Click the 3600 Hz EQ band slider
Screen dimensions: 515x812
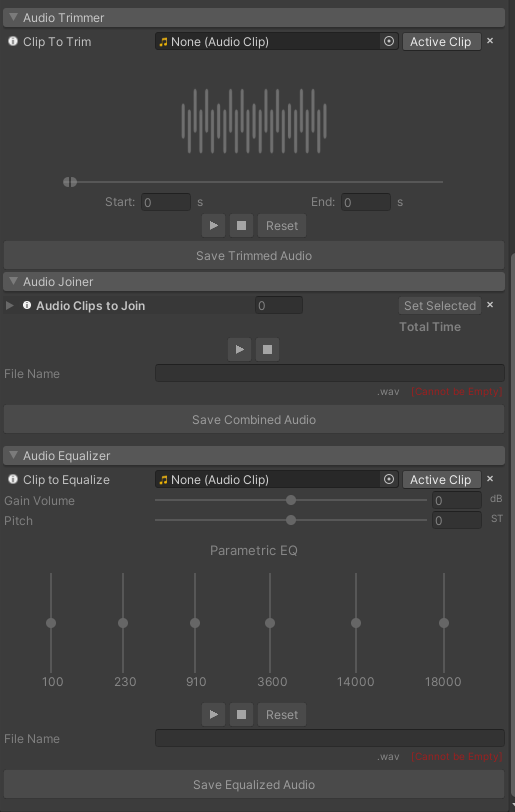[x=270, y=623]
